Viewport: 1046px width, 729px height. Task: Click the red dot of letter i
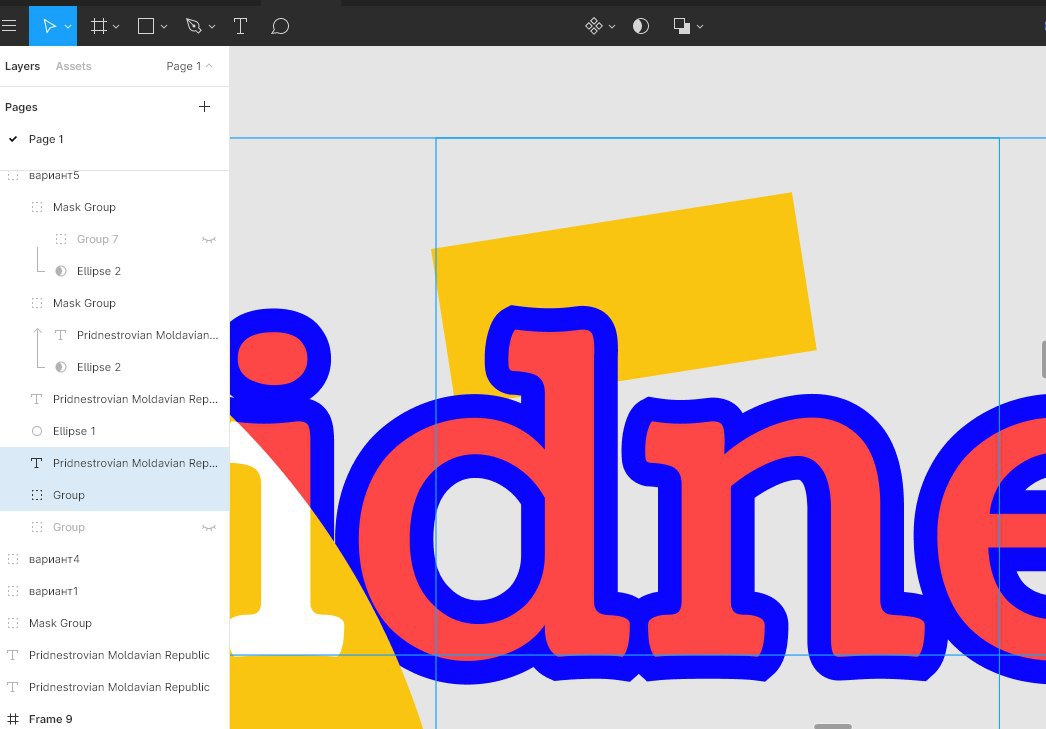(272, 359)
